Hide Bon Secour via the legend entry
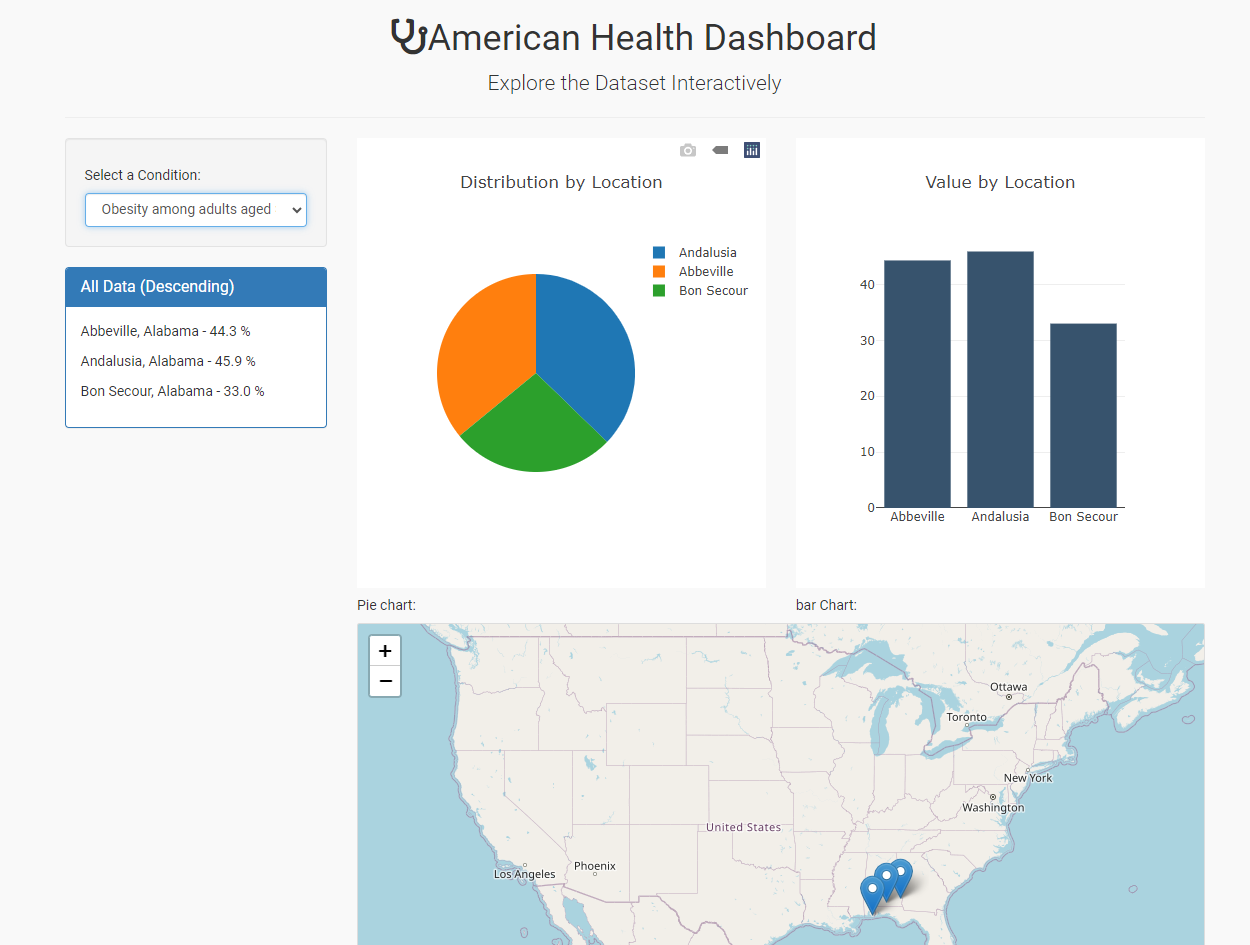 click(712, 291)
